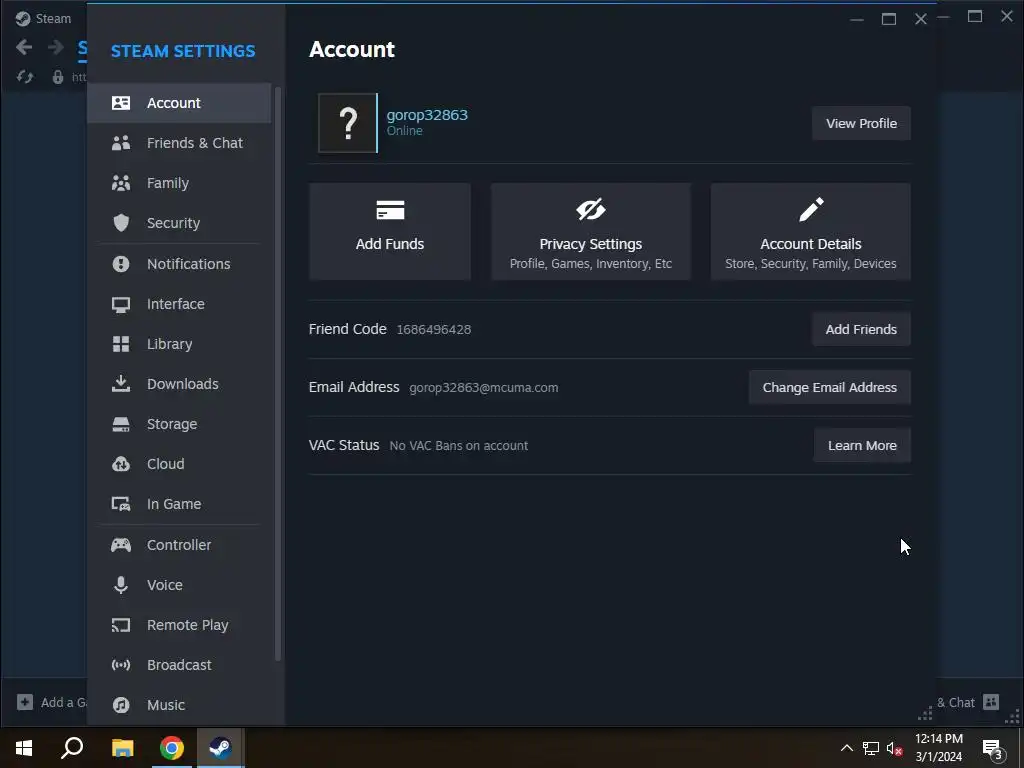Open the notification center icon
1024x768 pixels.
coord(992,748)
